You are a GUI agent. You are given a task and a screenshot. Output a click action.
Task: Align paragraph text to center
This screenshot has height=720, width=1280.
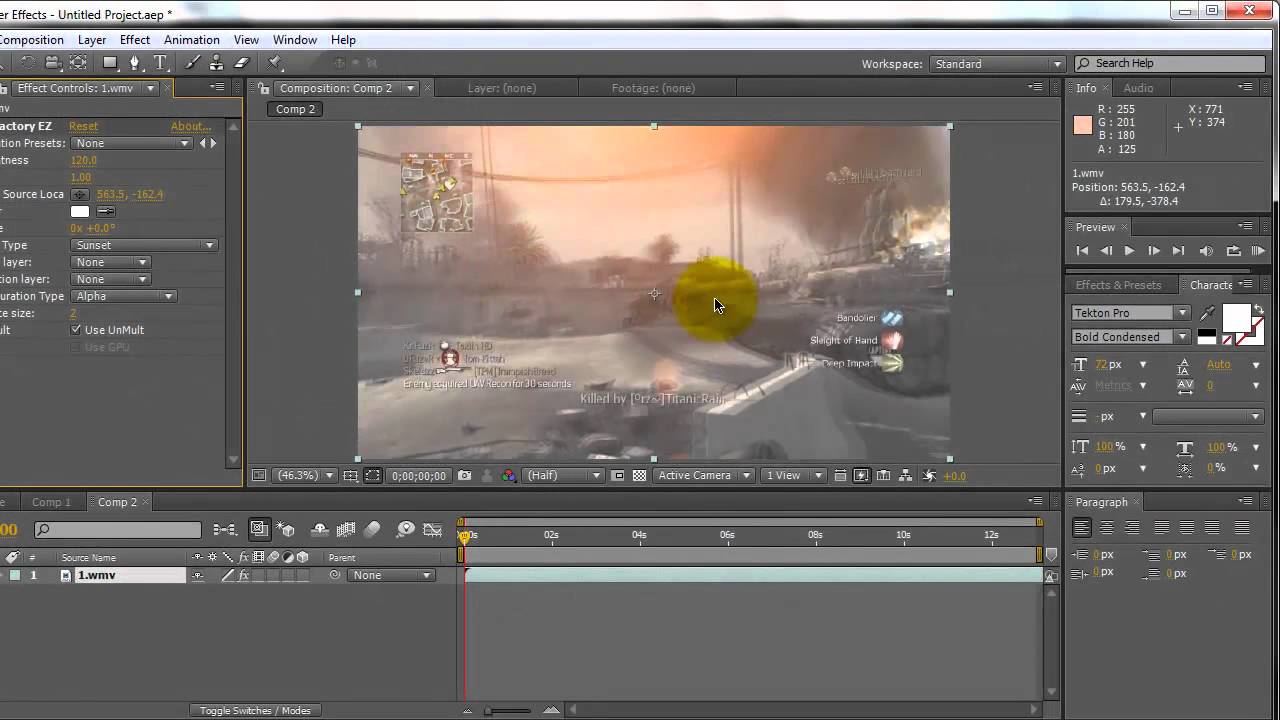tap(1107, 528)
